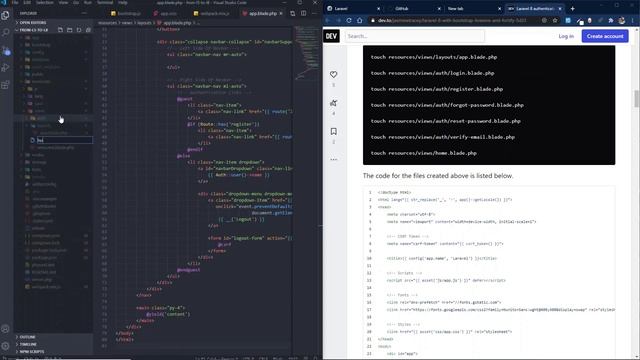
Task: Open the DEV article share ellipsis menu
Action: pyautogui.click(x=333, y=160)
